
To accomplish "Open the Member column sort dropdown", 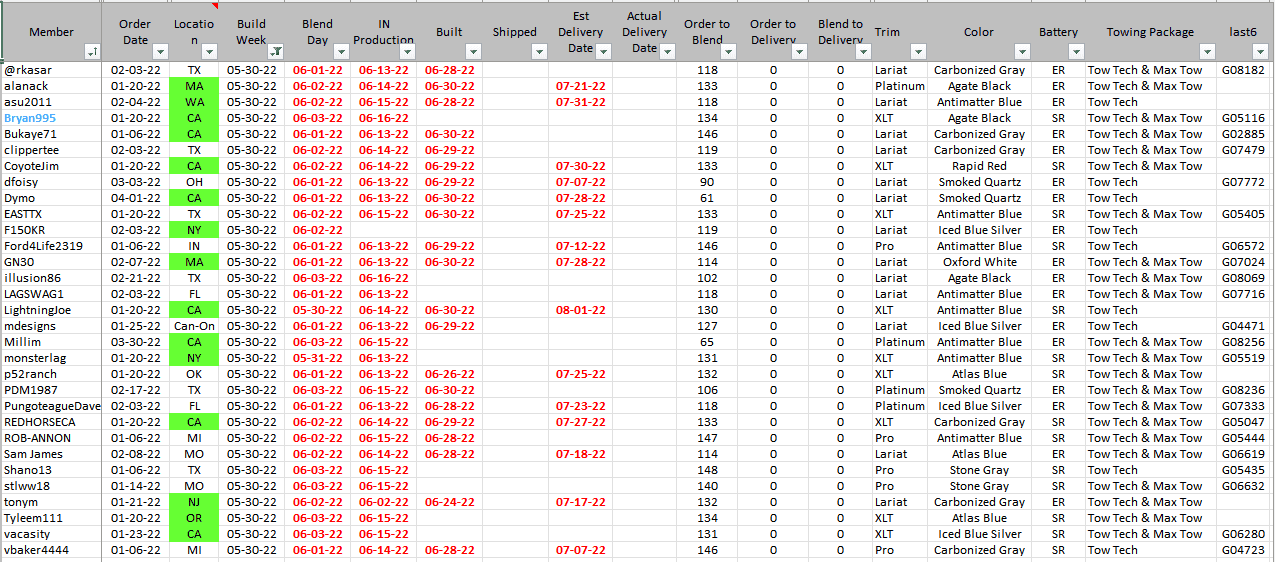I will pyautogui.click(x=92, y=52).
